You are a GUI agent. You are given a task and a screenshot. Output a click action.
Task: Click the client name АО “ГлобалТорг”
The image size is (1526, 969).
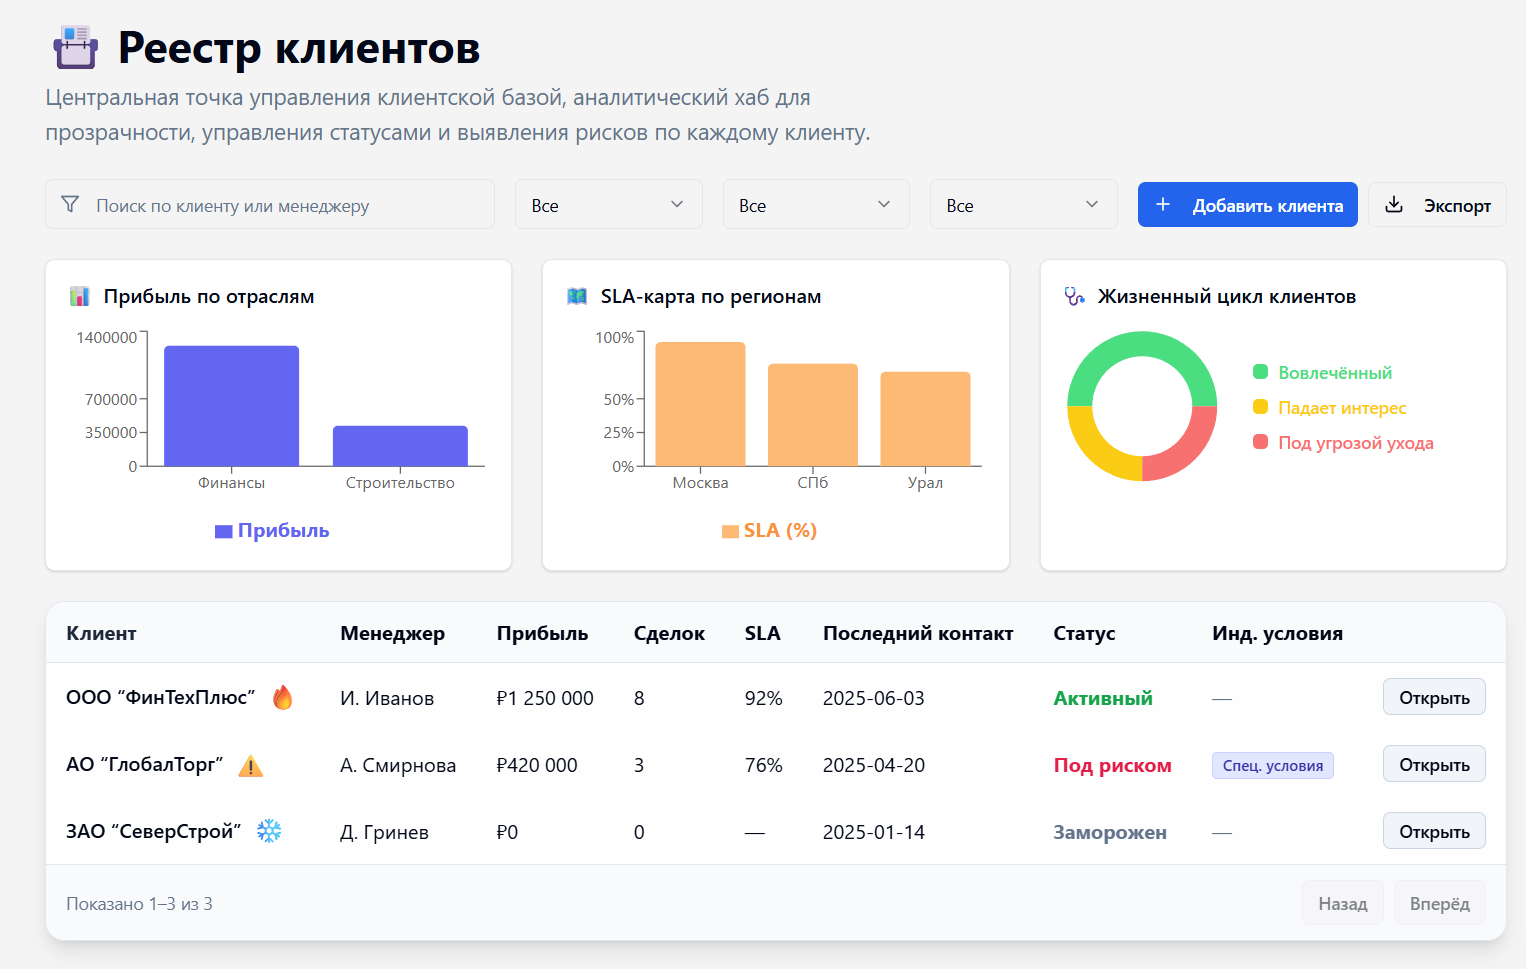[x=145, y=764]
